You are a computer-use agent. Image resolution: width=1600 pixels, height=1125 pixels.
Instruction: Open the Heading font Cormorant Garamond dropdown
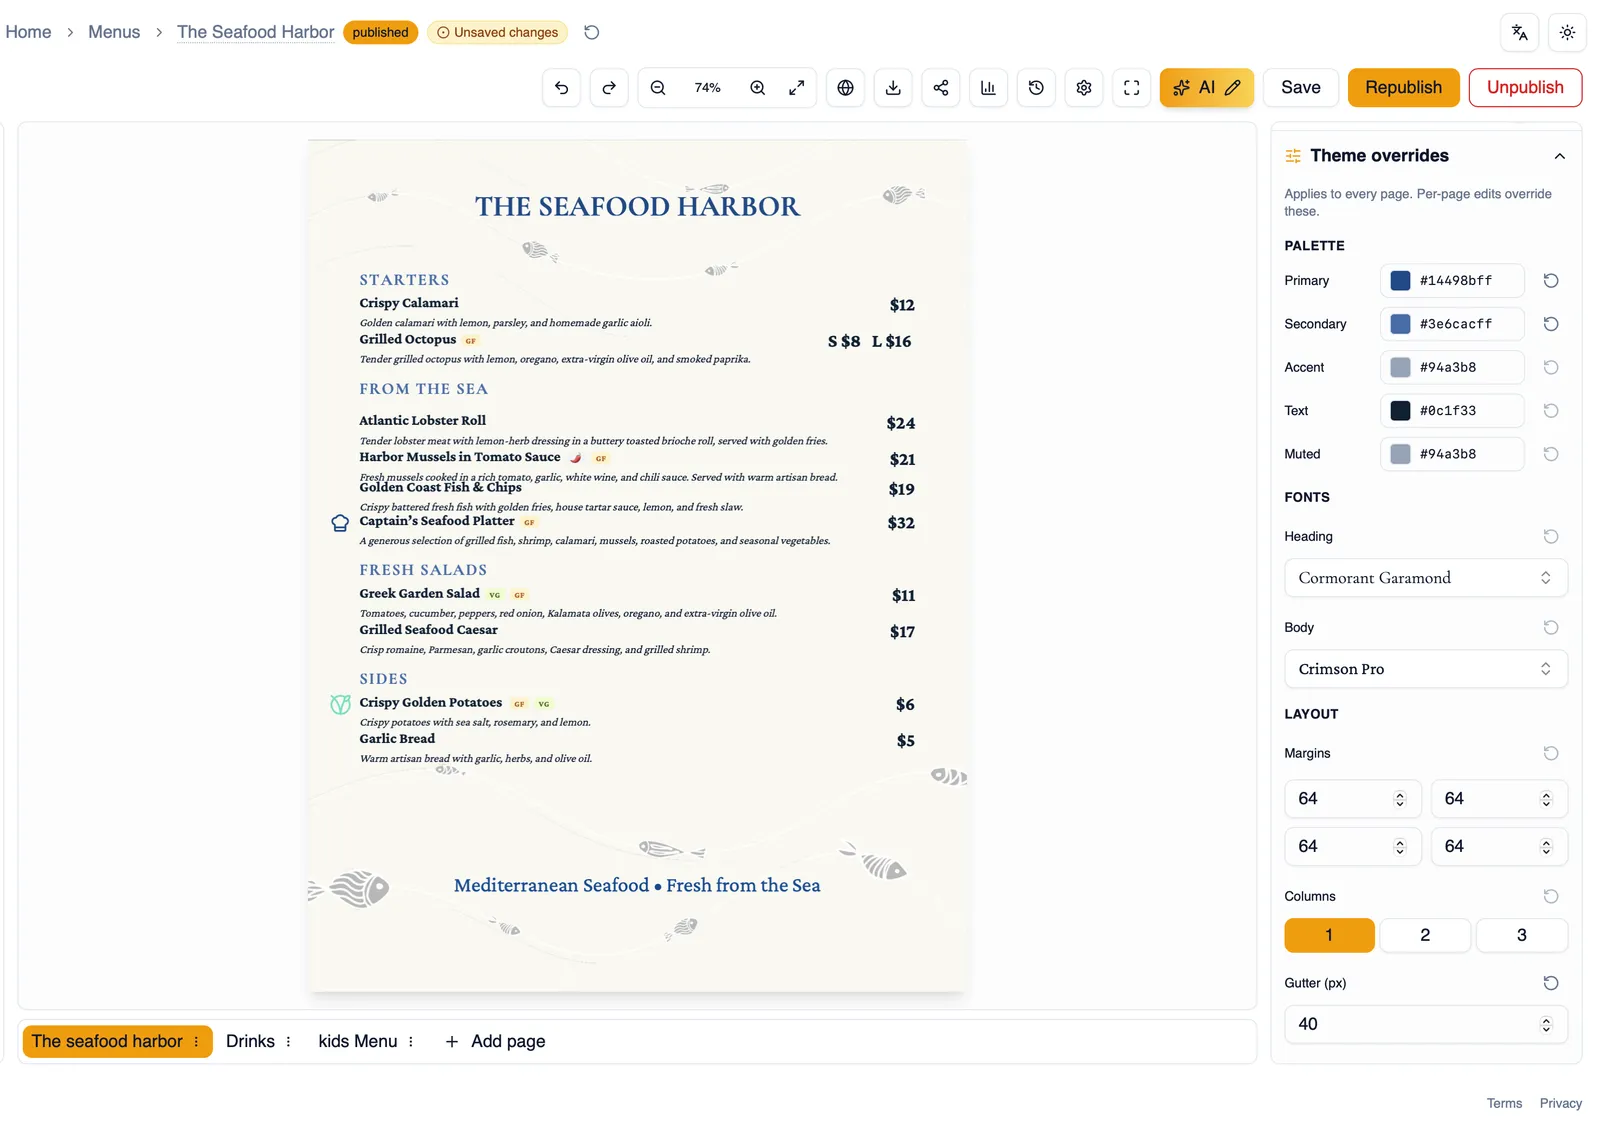(1426, 578)
